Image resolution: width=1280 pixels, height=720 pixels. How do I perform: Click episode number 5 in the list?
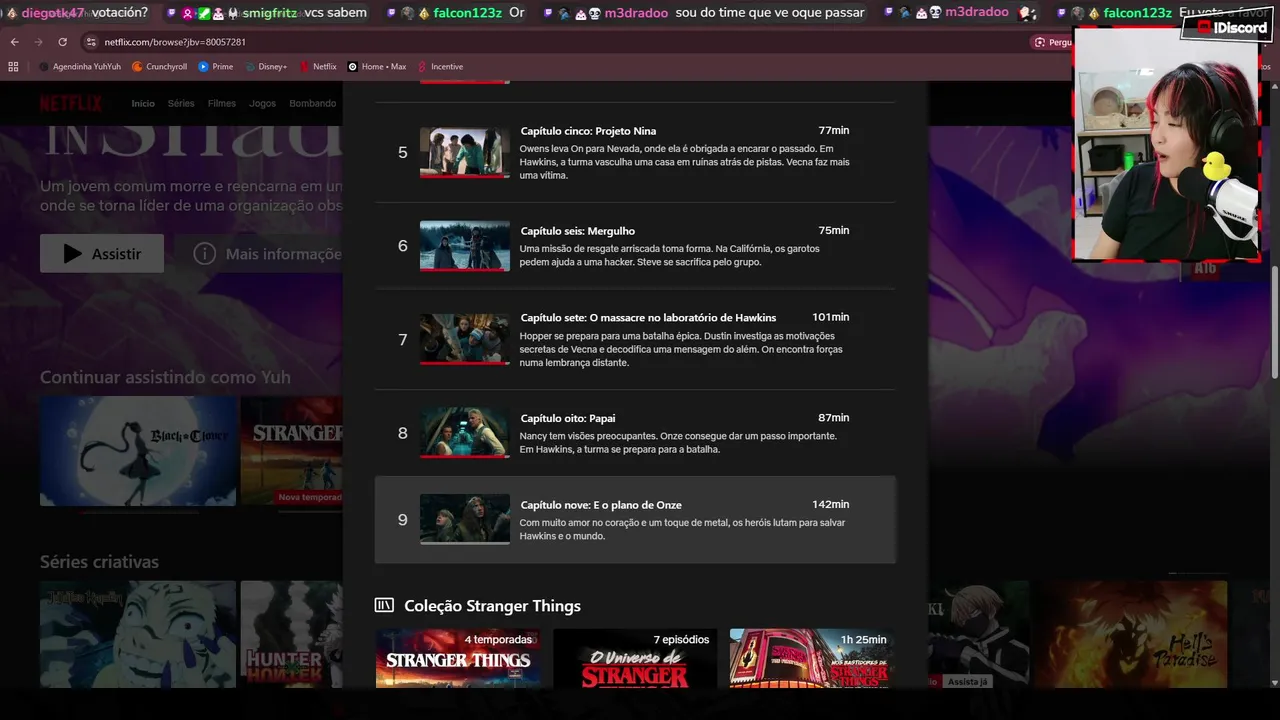tap(403, 153)
